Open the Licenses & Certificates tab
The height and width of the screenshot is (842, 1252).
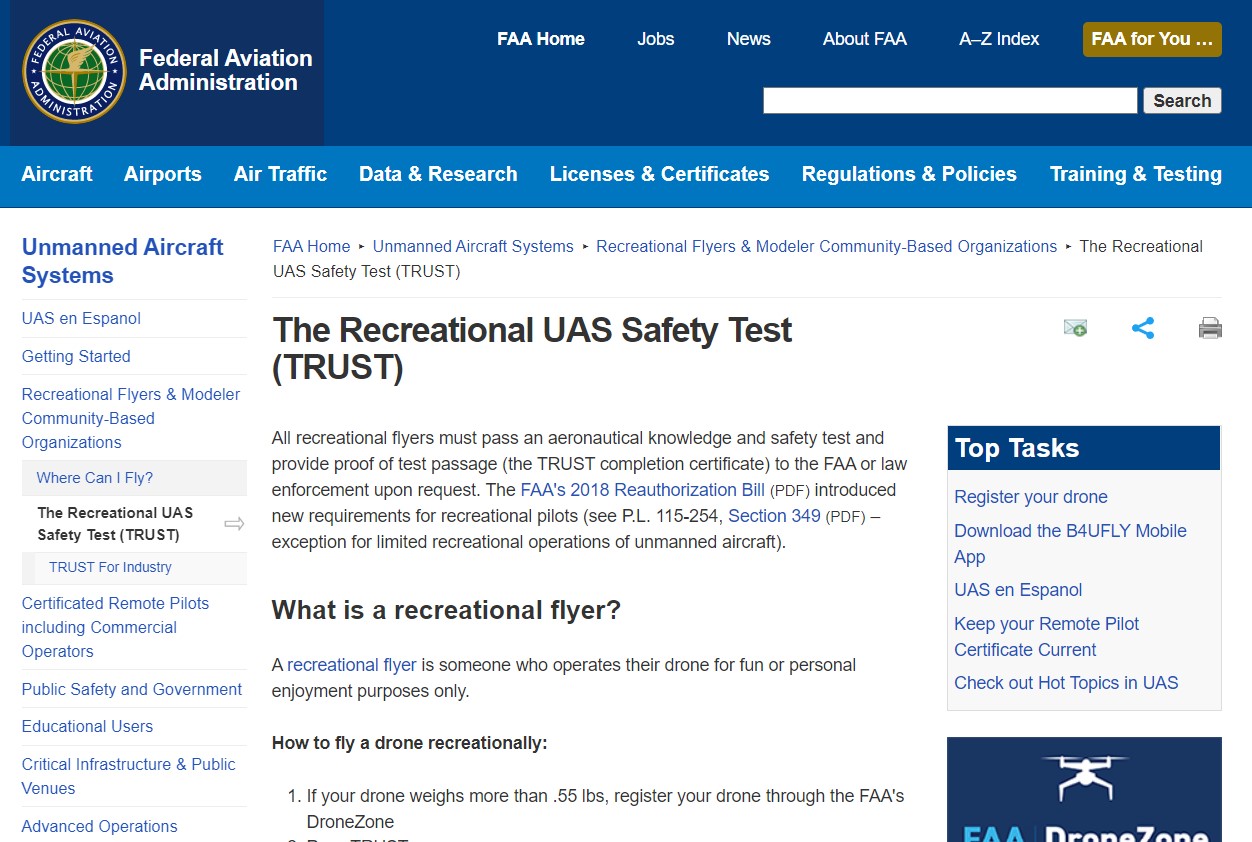tap(660, 174)
